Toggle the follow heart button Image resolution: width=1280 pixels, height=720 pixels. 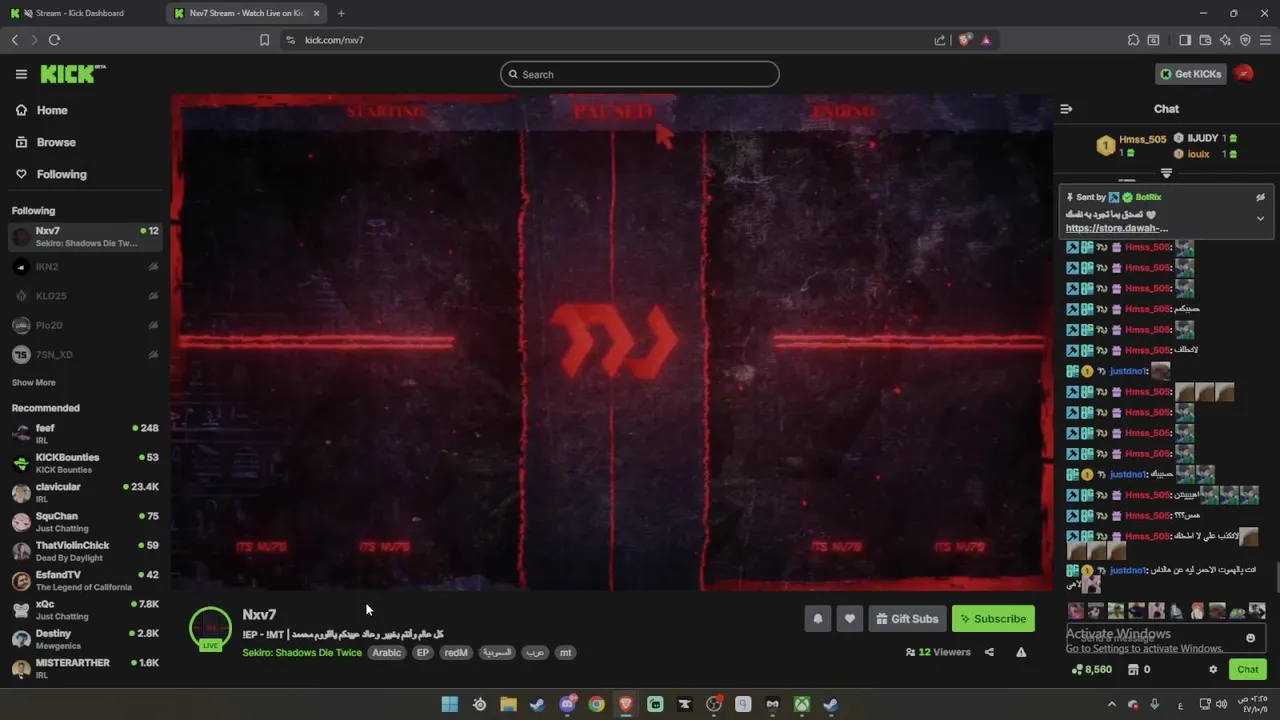click(849, 619)
